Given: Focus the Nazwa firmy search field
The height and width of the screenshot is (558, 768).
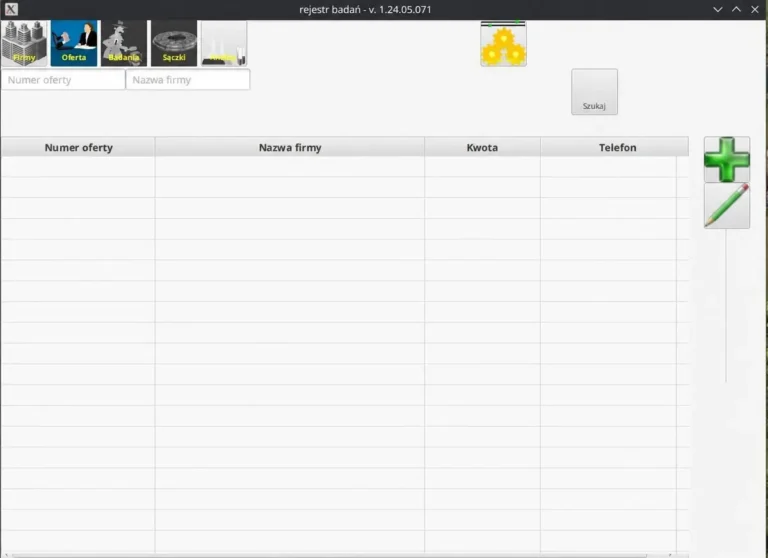Looking at the screenshot, I should pyautogui.click(x=188, y=79).
